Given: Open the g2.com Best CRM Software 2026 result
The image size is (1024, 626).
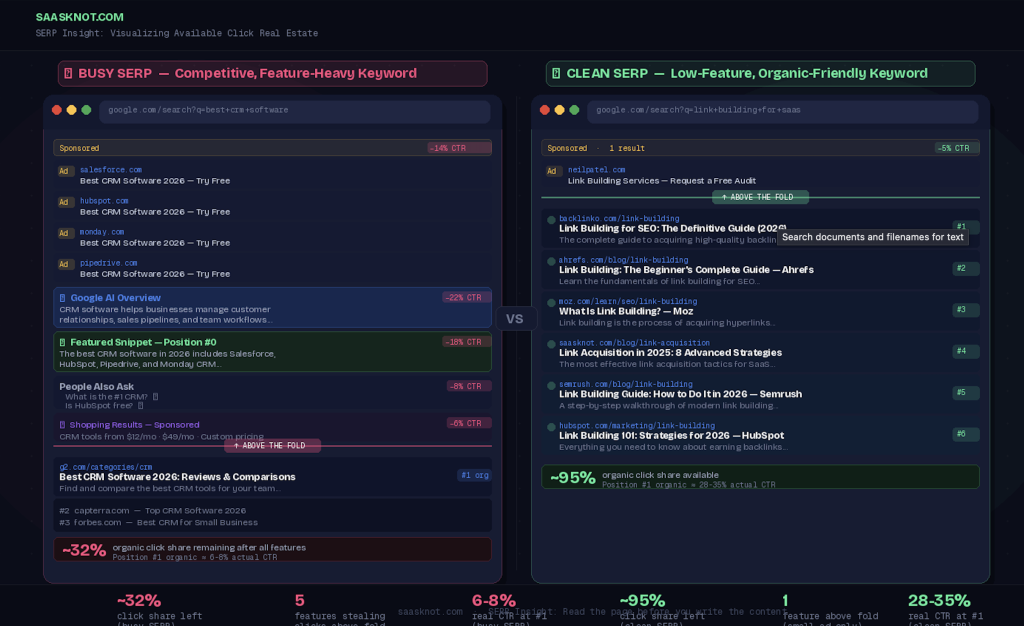Looking at the screenshot, I should point(172,477).
